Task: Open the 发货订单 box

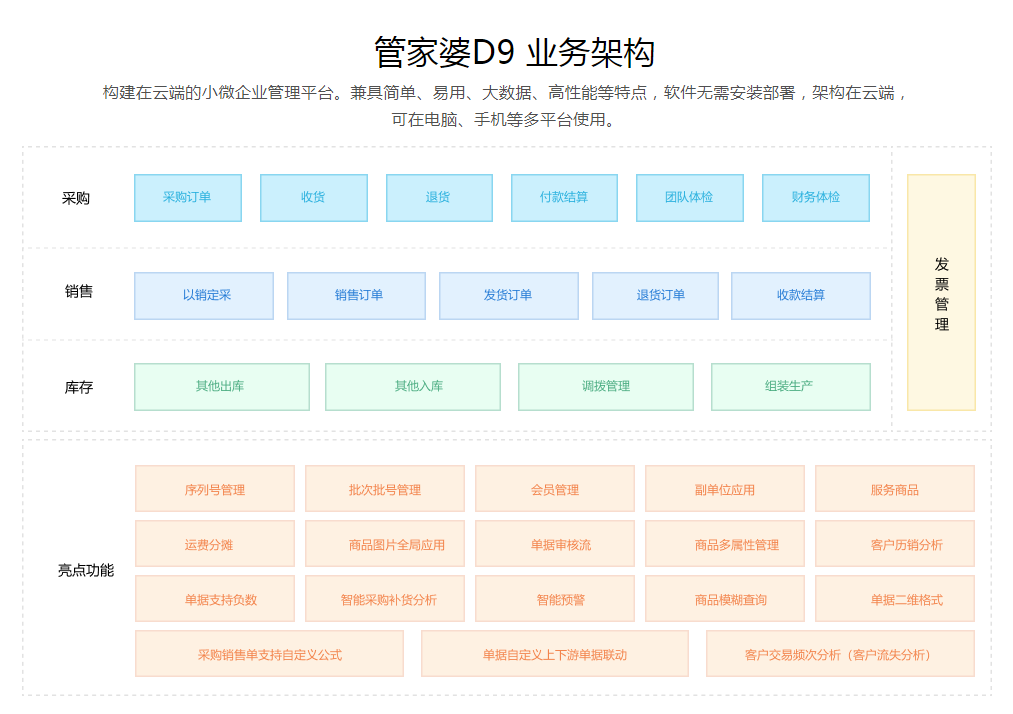Action: [x=509, y=296]
